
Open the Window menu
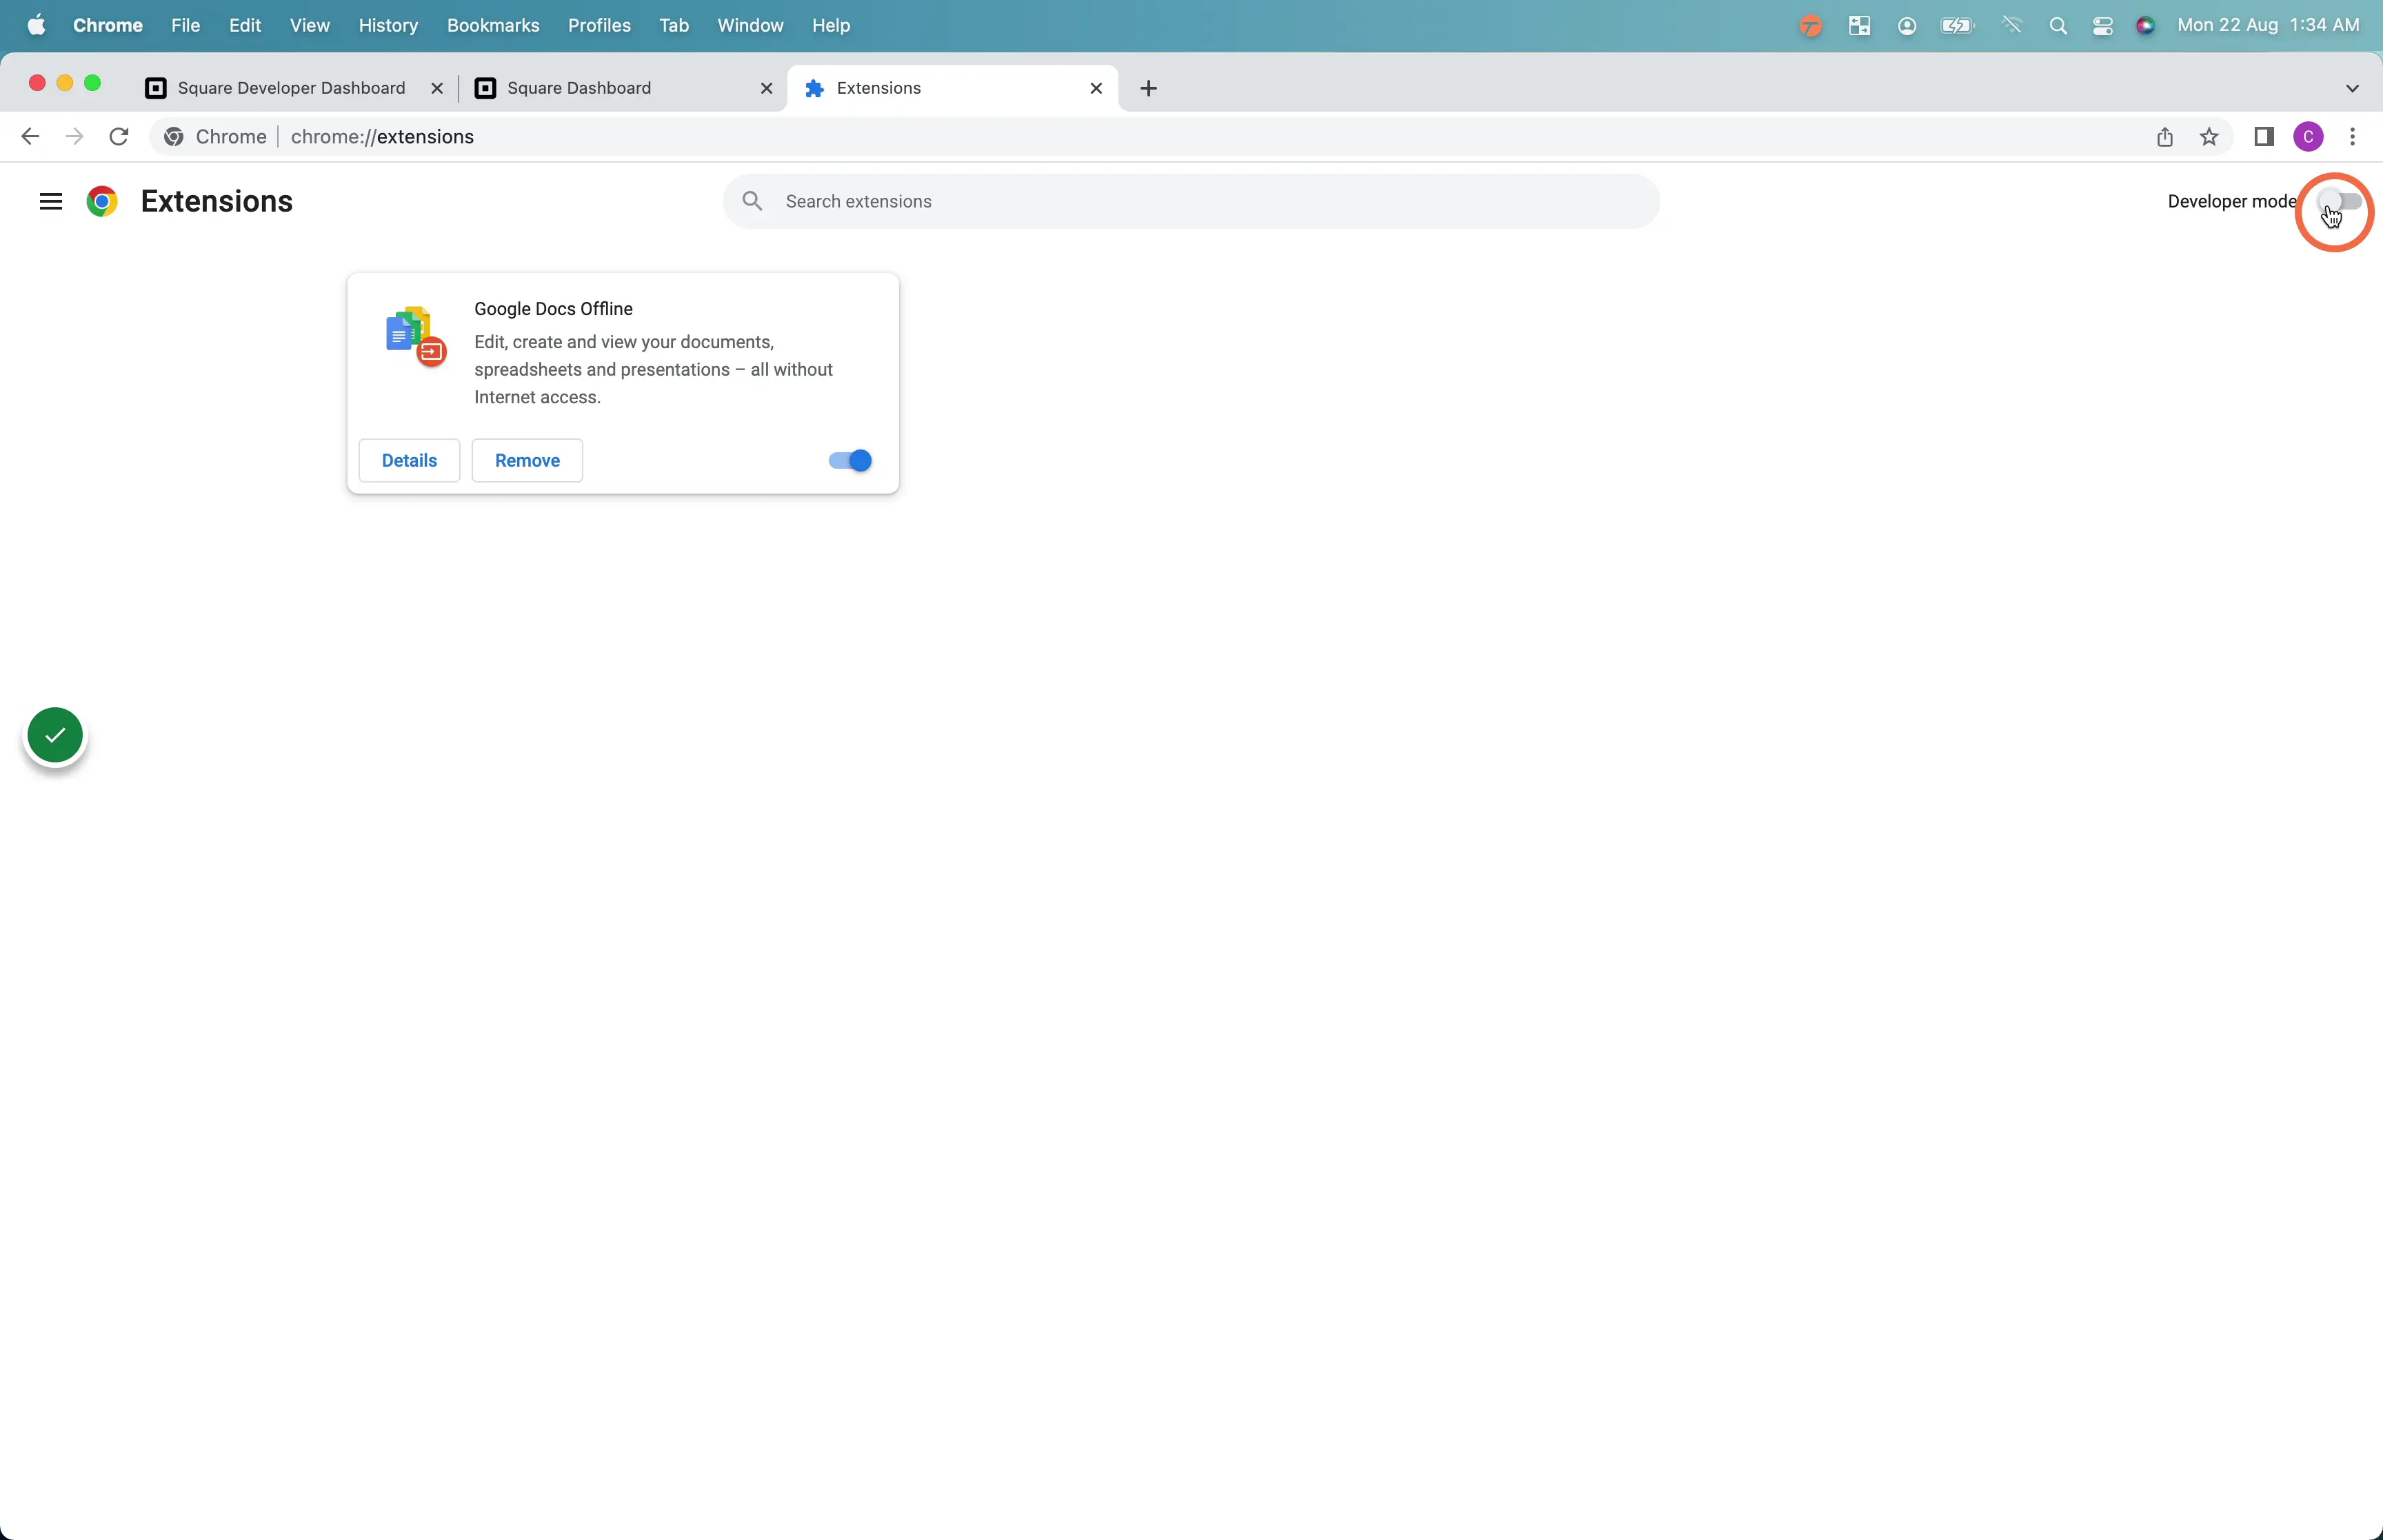pos(750,26)
